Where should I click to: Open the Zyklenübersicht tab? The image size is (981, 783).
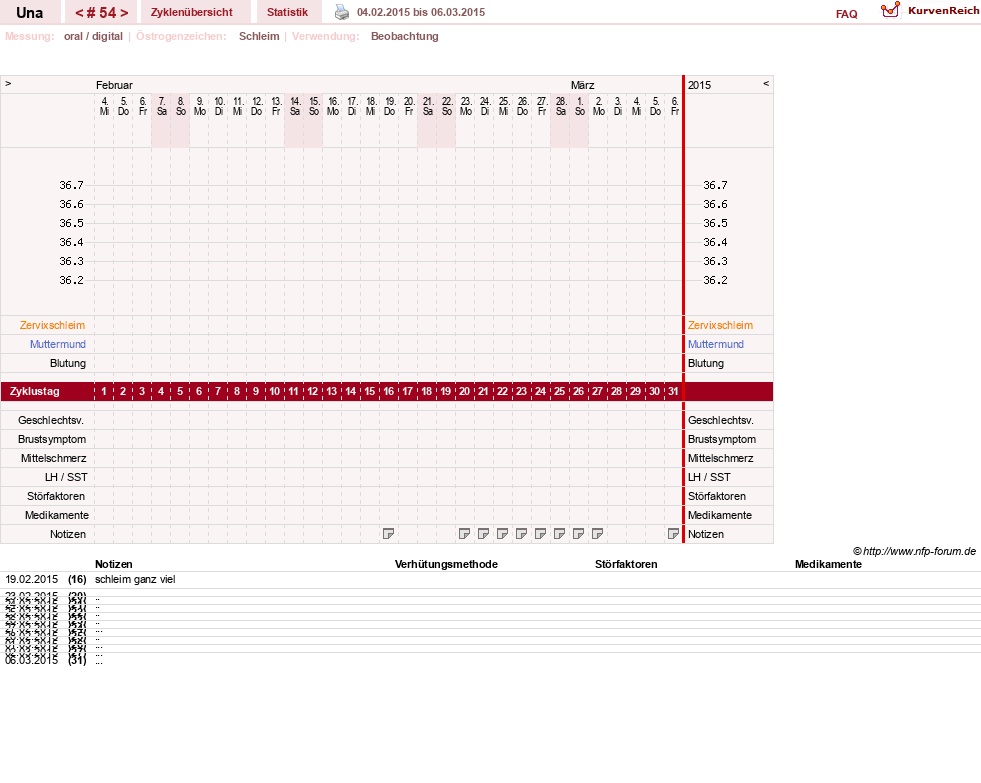pos(191,12)
